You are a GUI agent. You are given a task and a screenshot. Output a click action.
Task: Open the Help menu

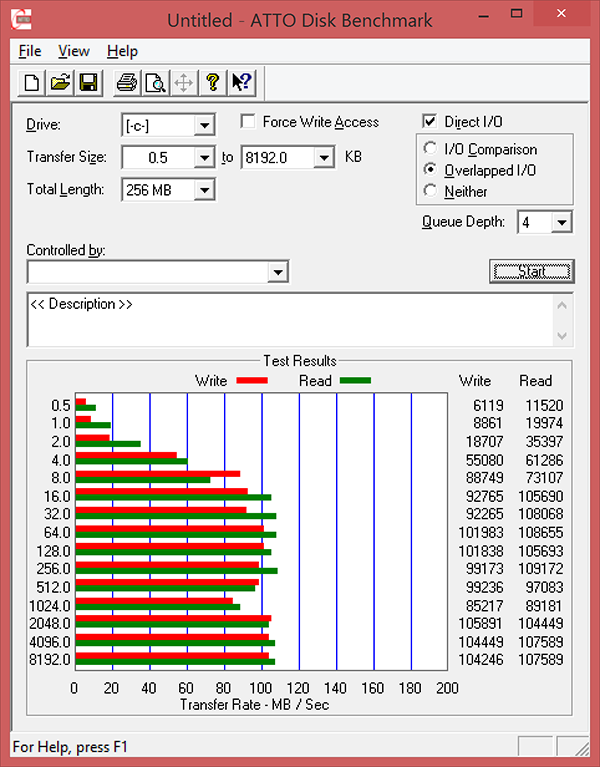122,51
